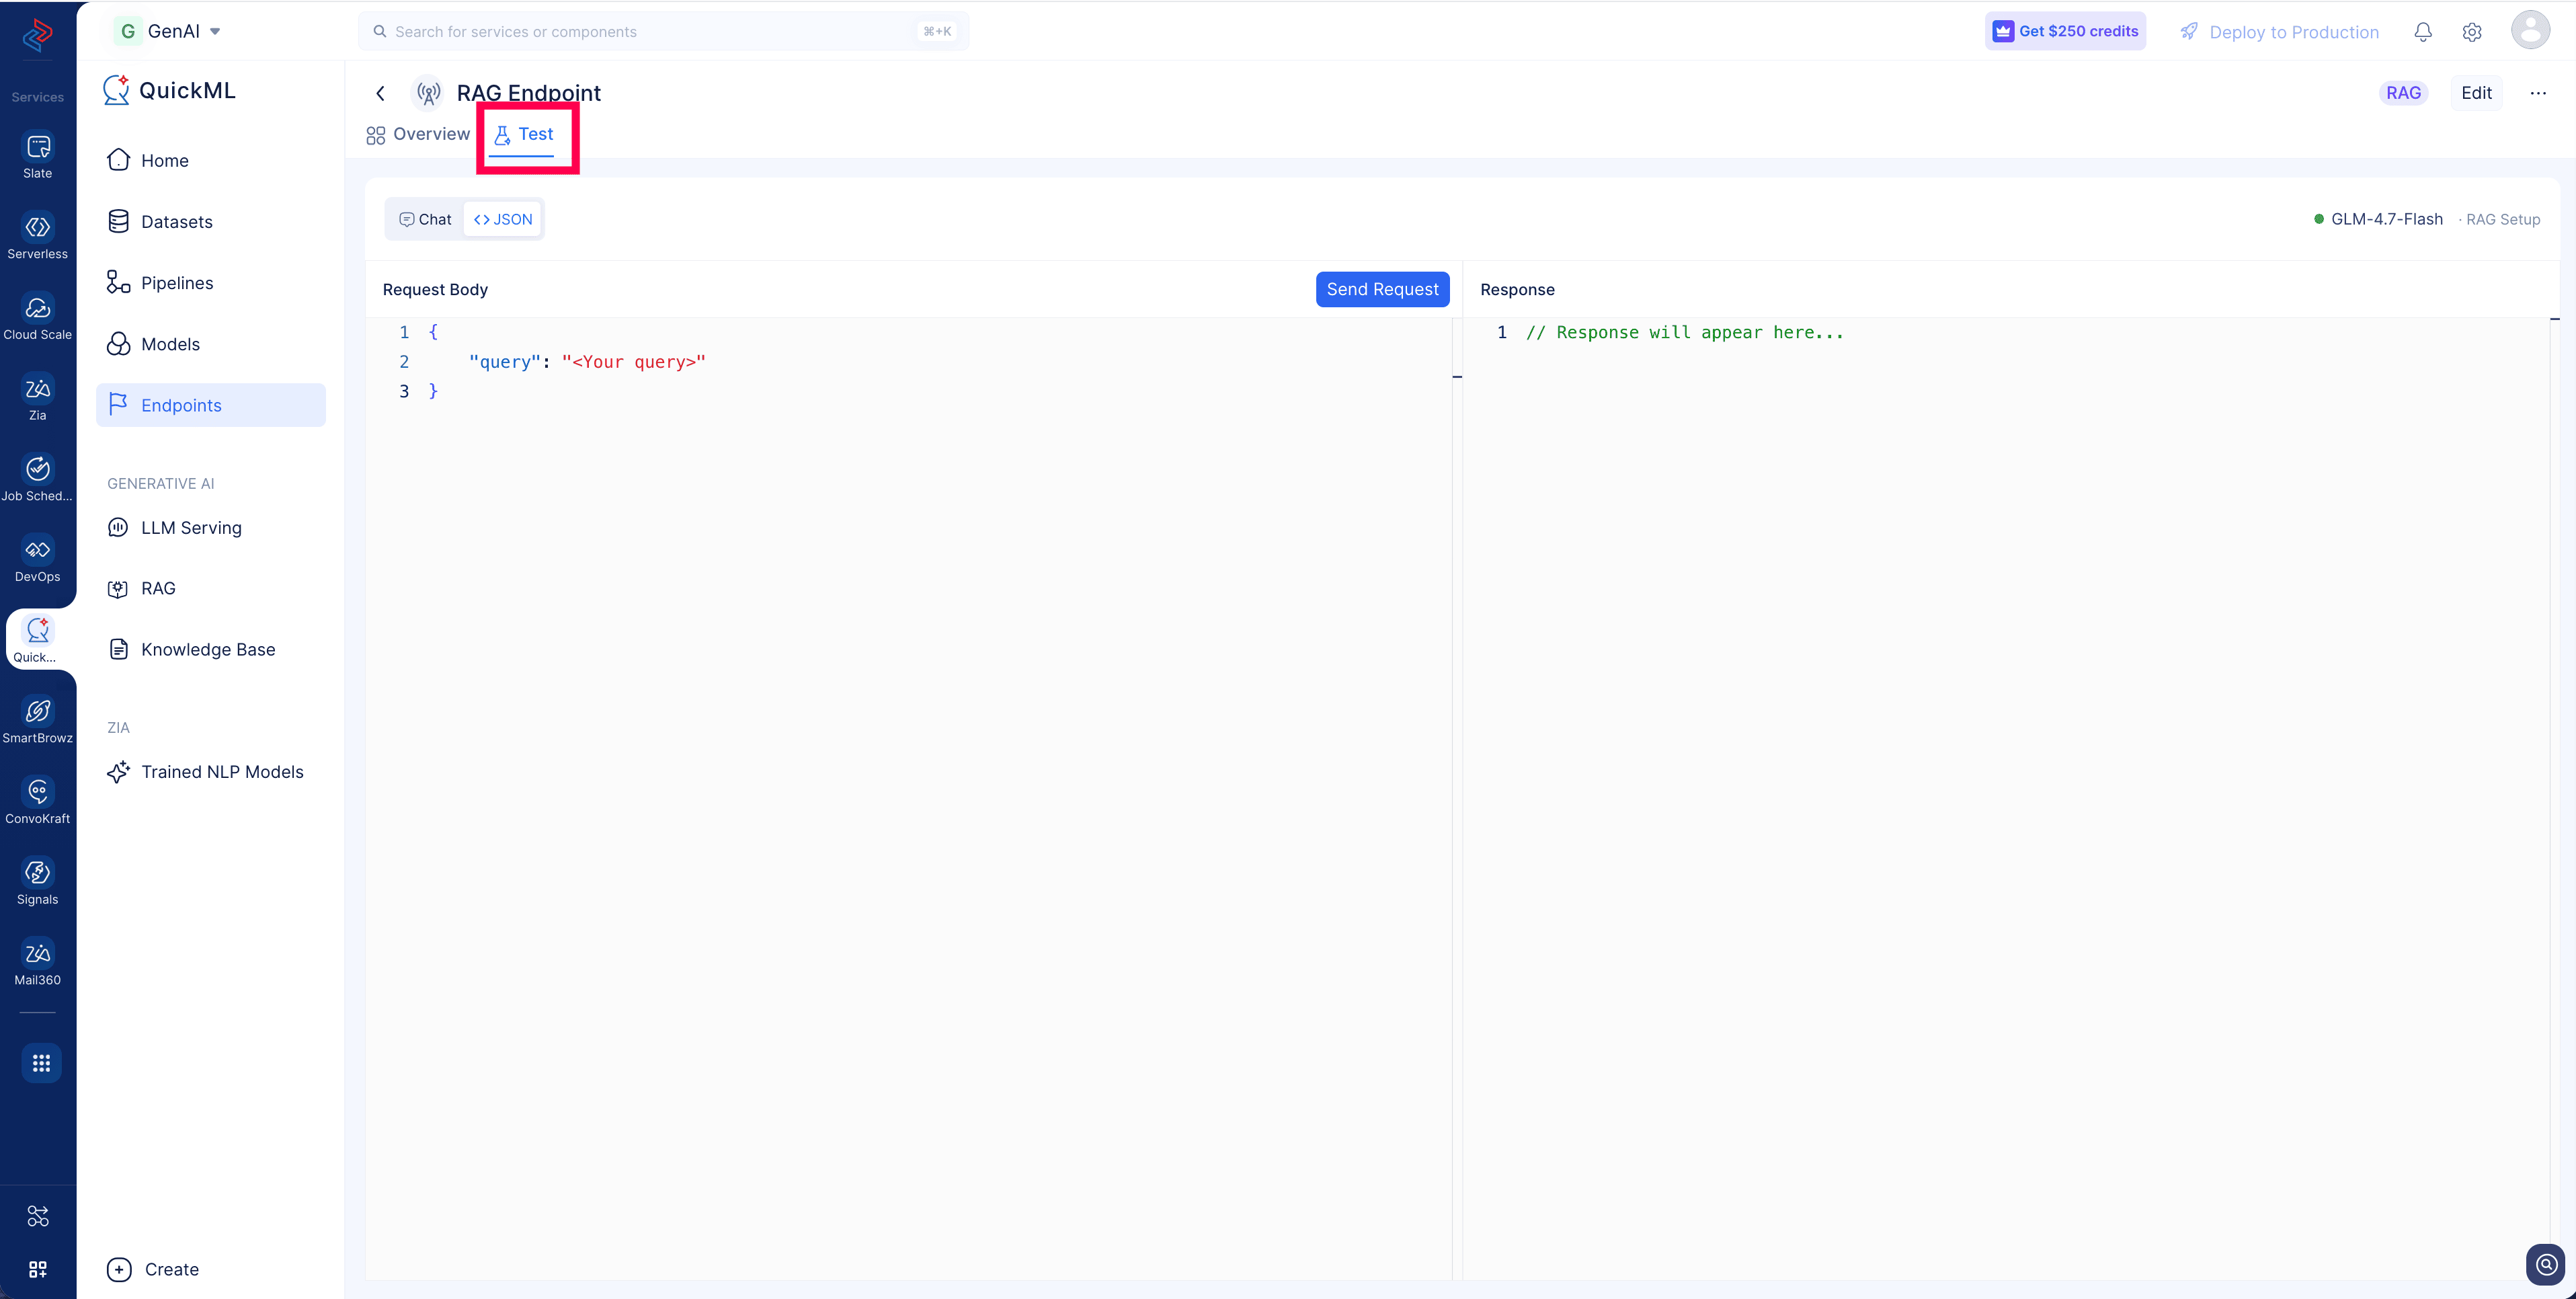
Task: Open the Cloud Scale service
Action: [38, 318]
